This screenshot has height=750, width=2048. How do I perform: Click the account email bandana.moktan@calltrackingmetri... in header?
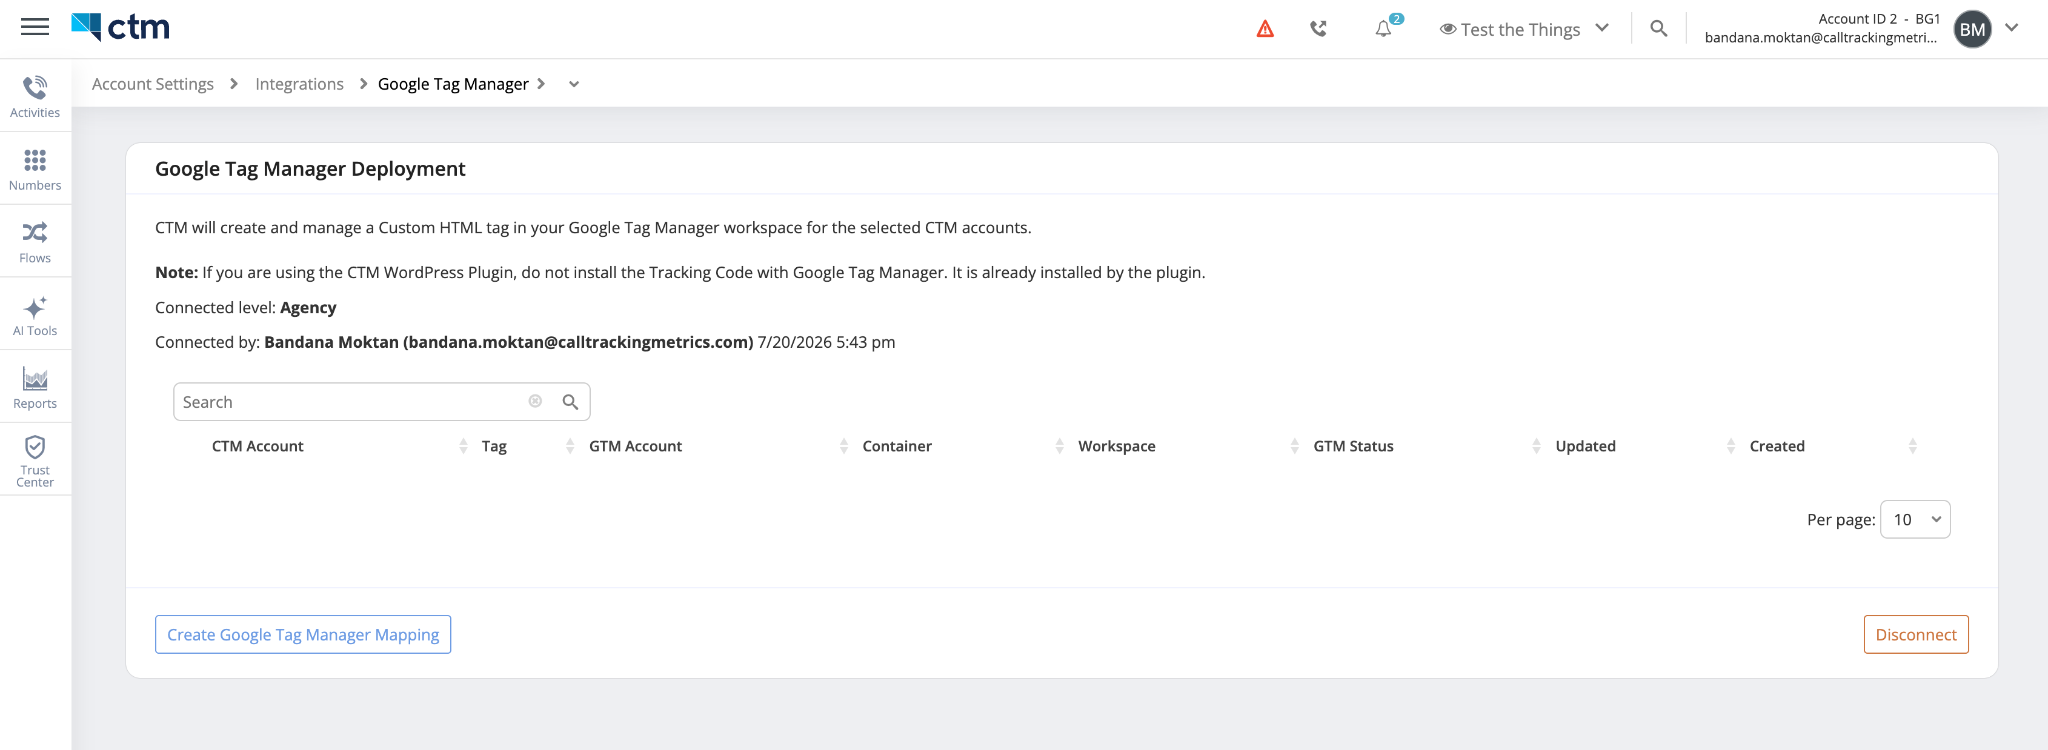point(1820,38)
